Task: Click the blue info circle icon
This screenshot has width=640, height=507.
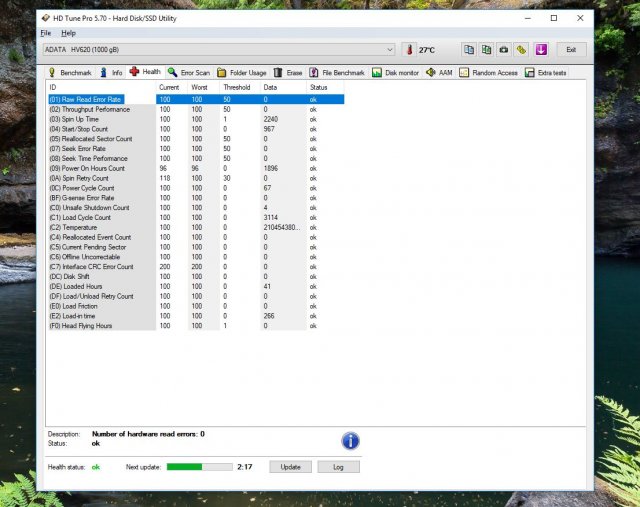Action: click(350, 441)
